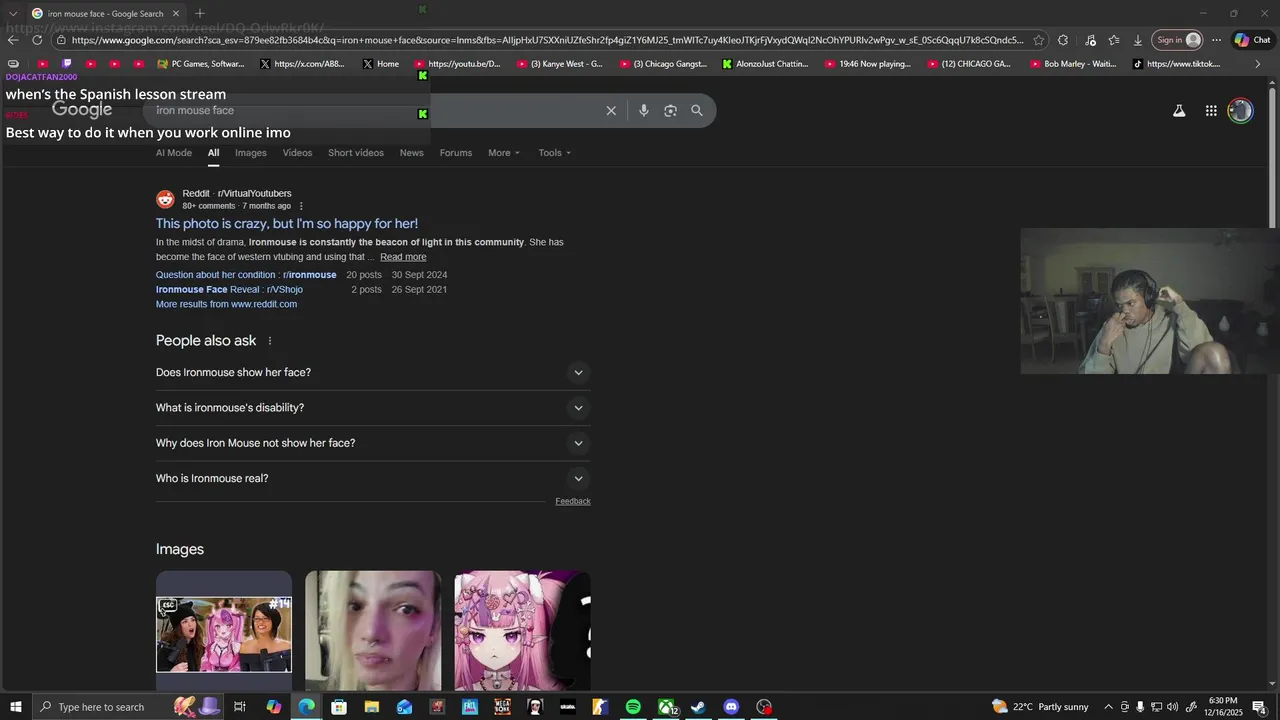The height and width of the screenshot is (720, 1280).
Task: Open the 'Bob Marley - Waiti...' bookmark
Action: tap(1073, 64)
